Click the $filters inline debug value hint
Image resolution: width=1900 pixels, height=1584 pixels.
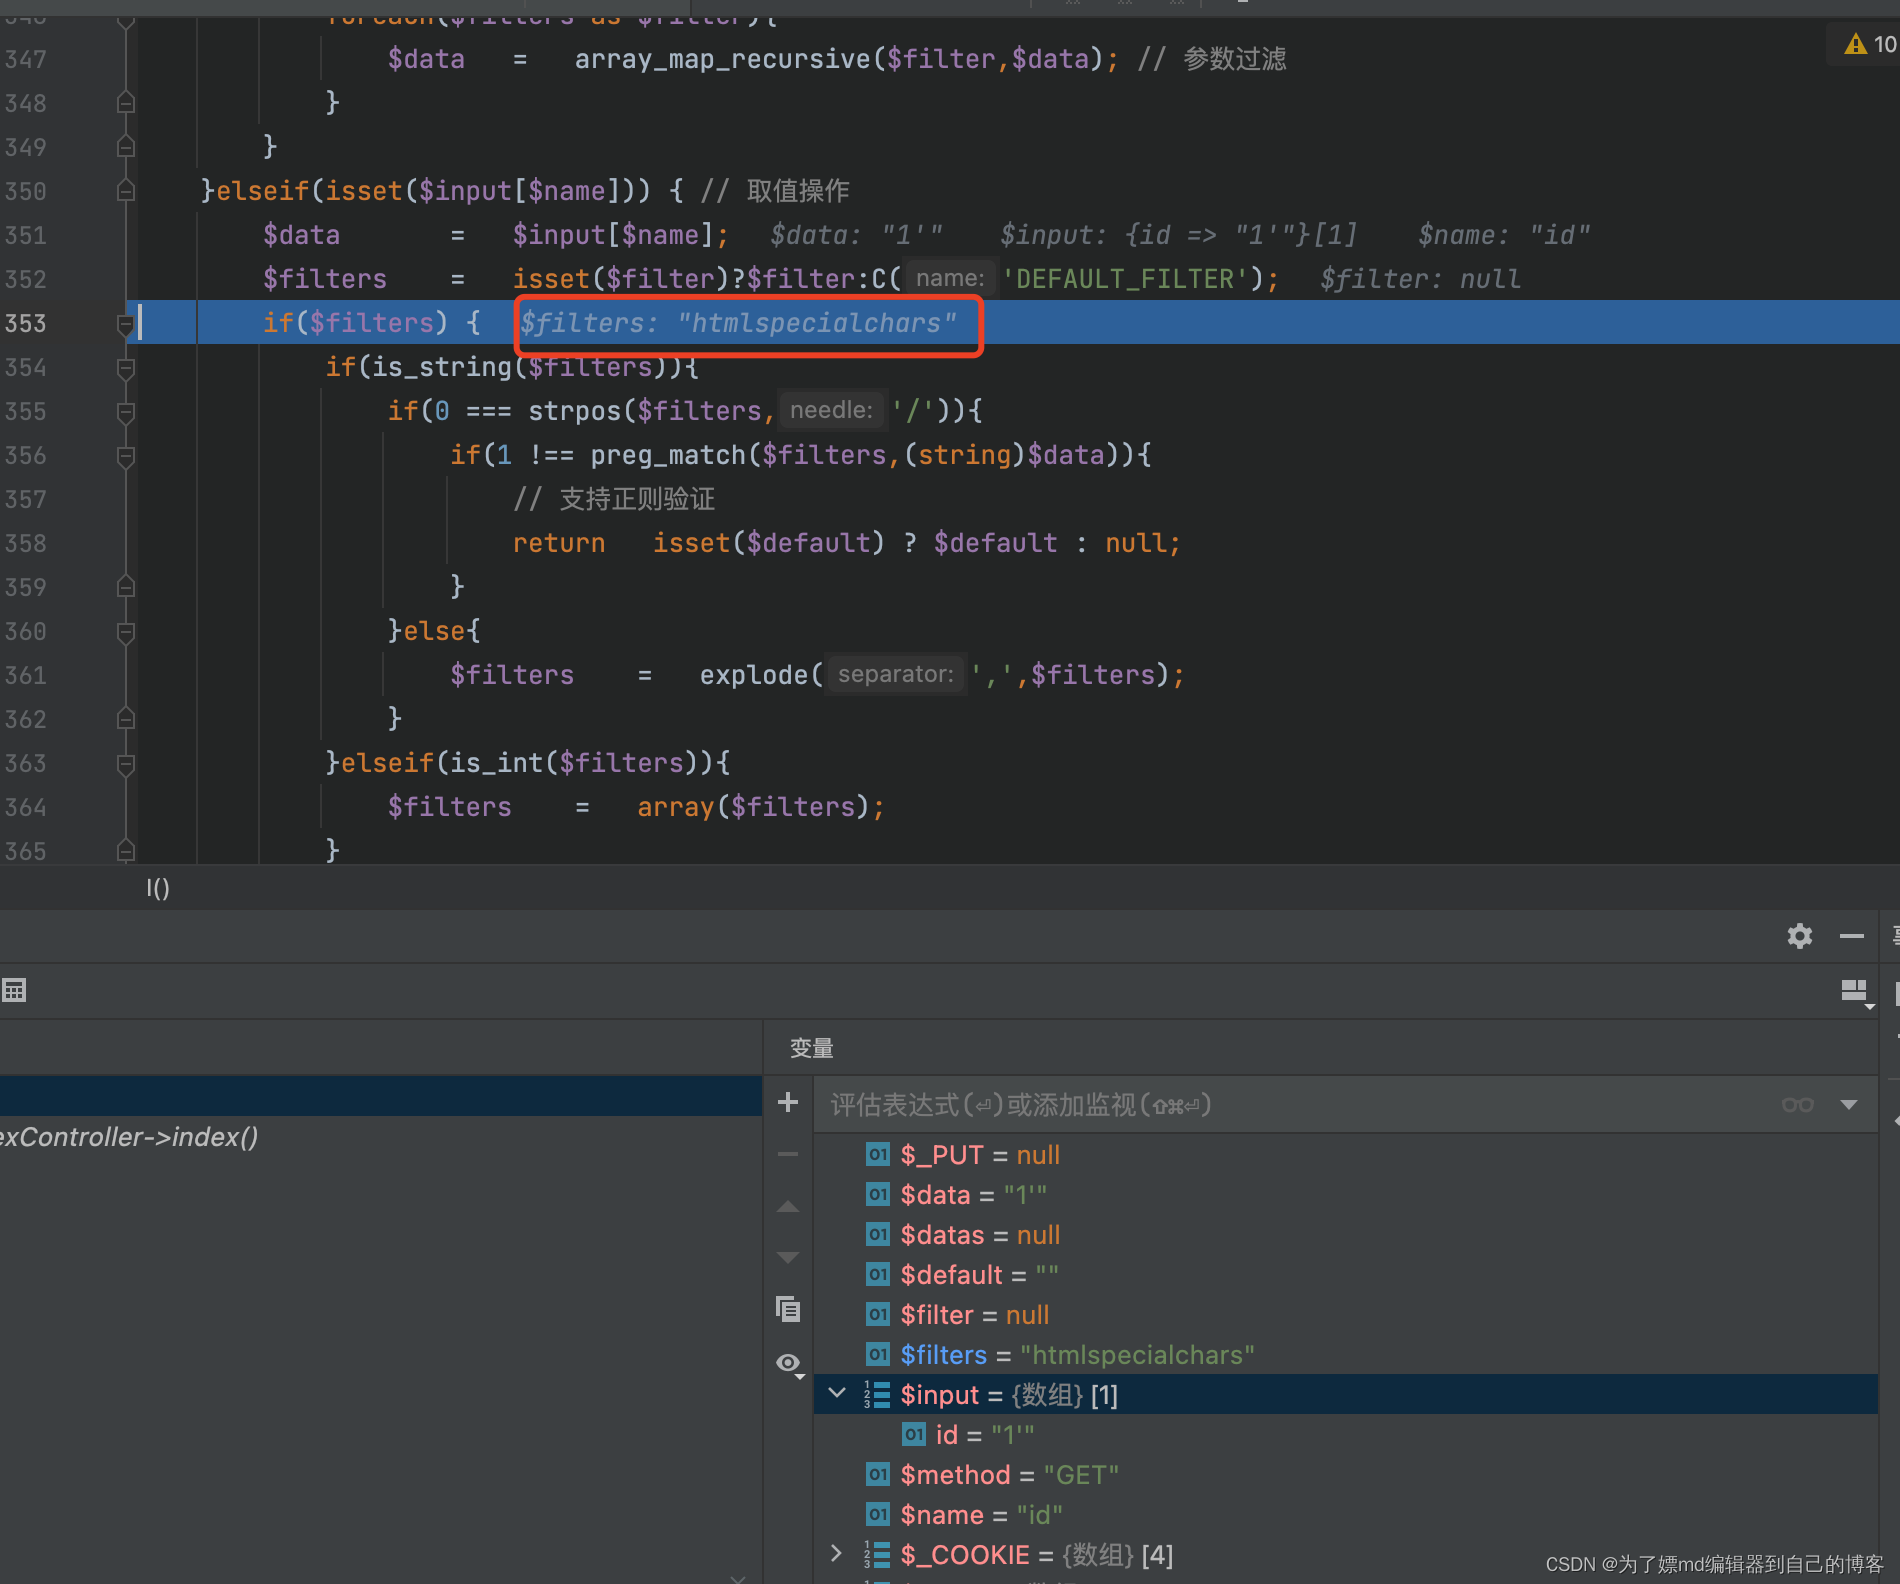click(x=739, y=323)
